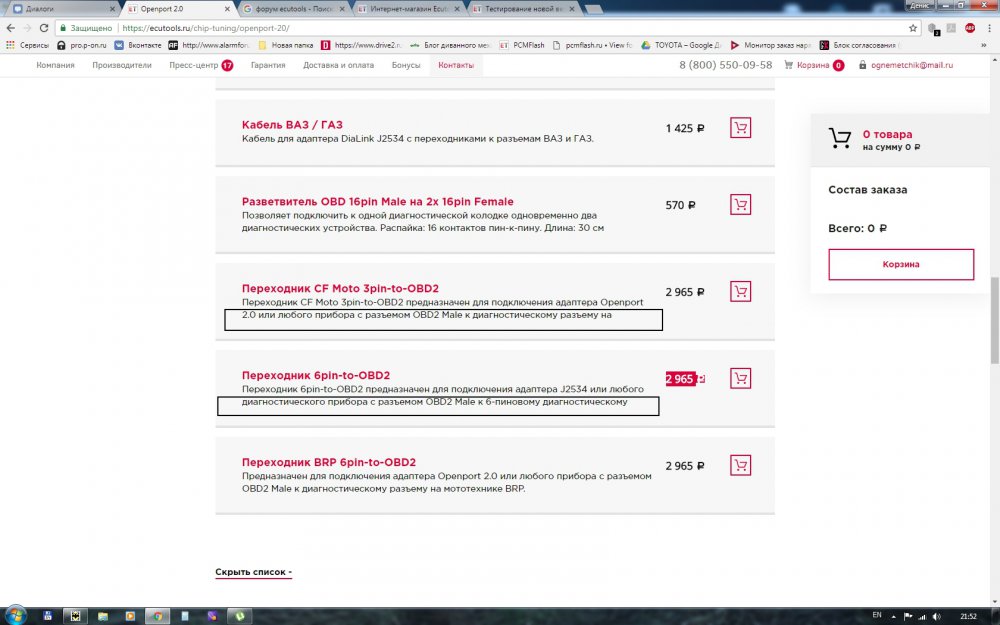The height and width of the screenshot is (625, 1000).
Task: Open Переходник BRP 6pin-to-OBD2 product link
Action: (x=328, y=463)
